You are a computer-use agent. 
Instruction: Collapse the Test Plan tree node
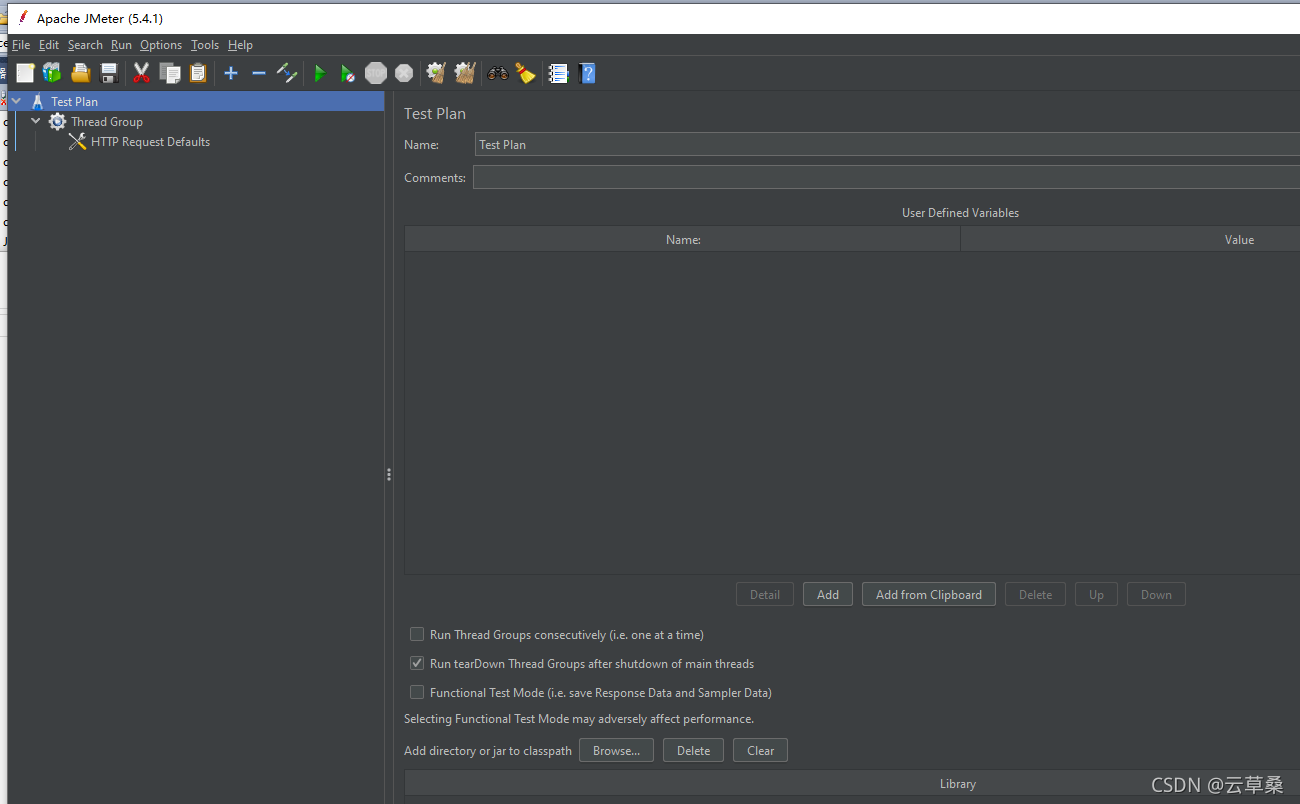coord(16,101)
